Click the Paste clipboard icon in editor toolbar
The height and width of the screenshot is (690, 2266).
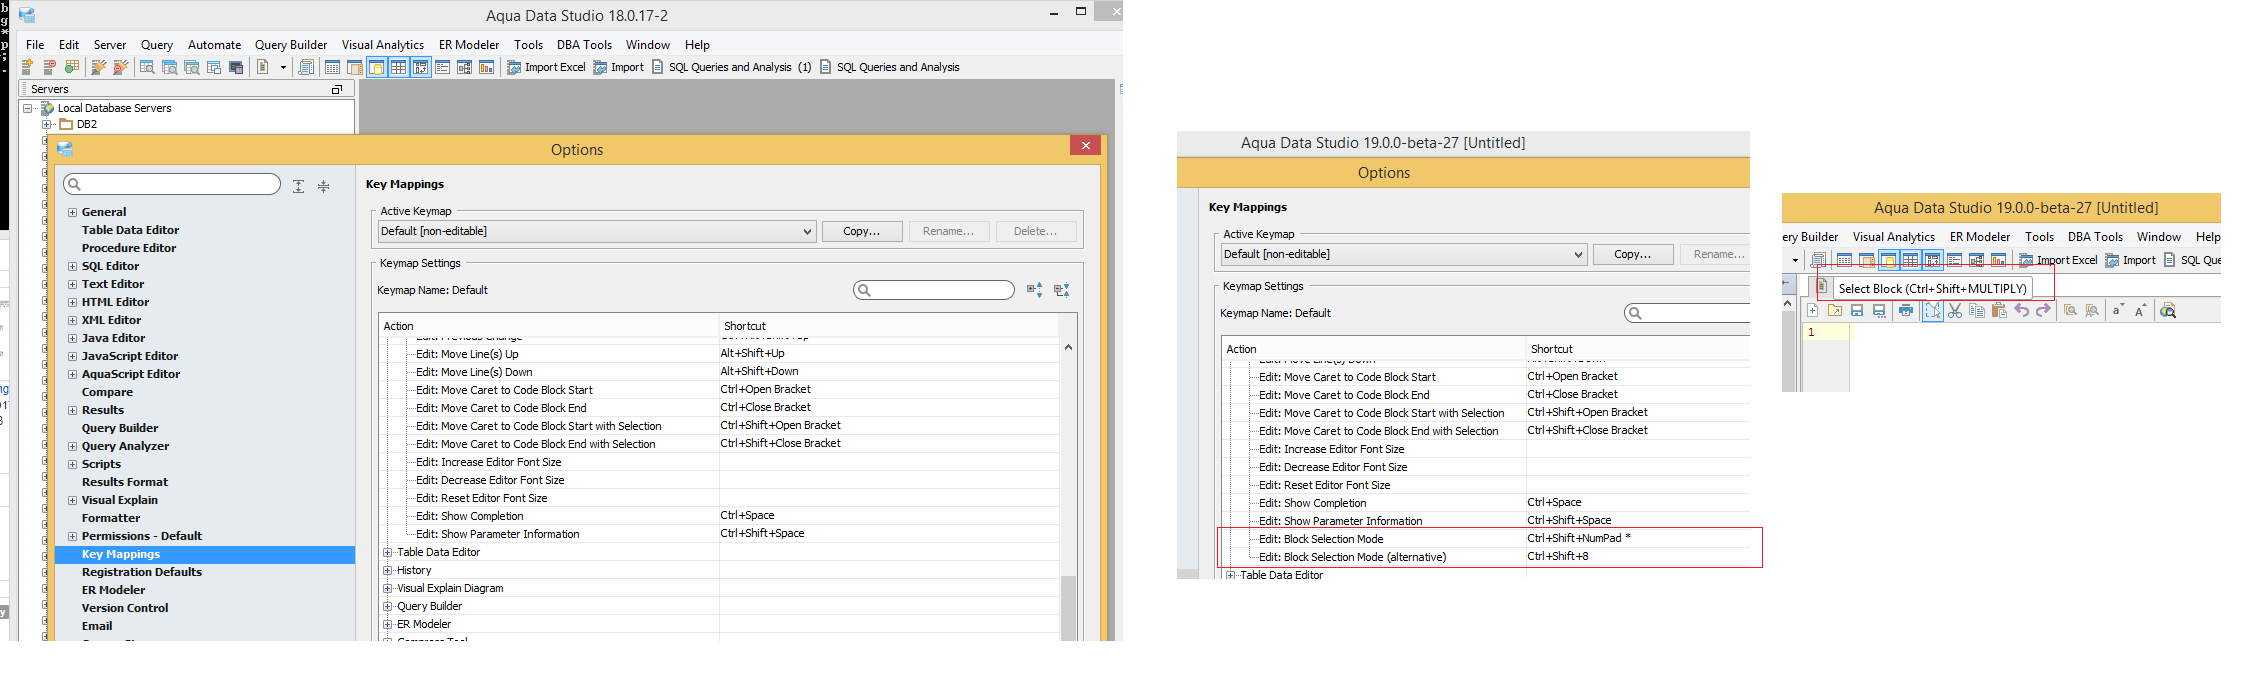(x=1999, y=310)
